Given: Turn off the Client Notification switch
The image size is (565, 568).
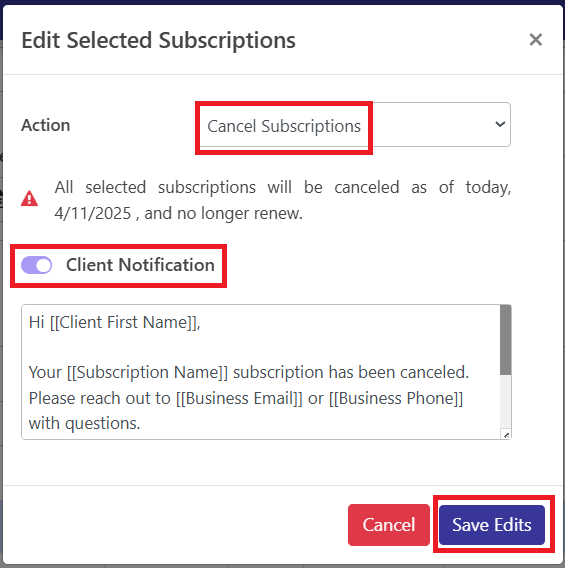Looking at the screenshot, I should [37, 265].
